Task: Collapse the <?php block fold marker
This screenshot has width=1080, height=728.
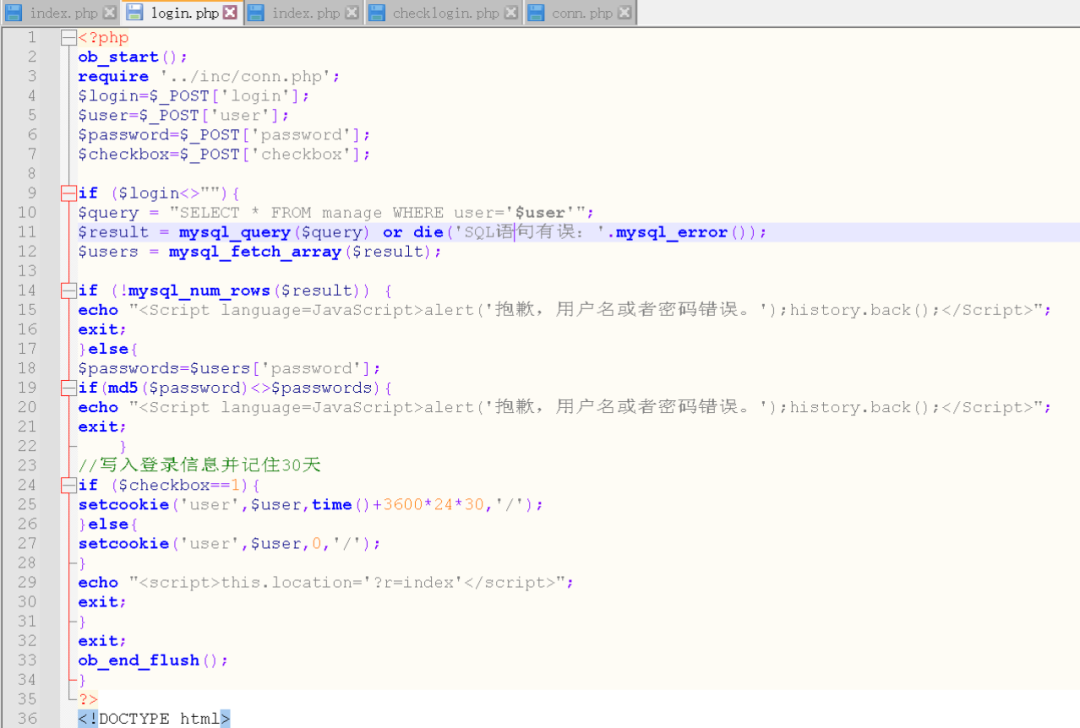Action: click(68, 38)
